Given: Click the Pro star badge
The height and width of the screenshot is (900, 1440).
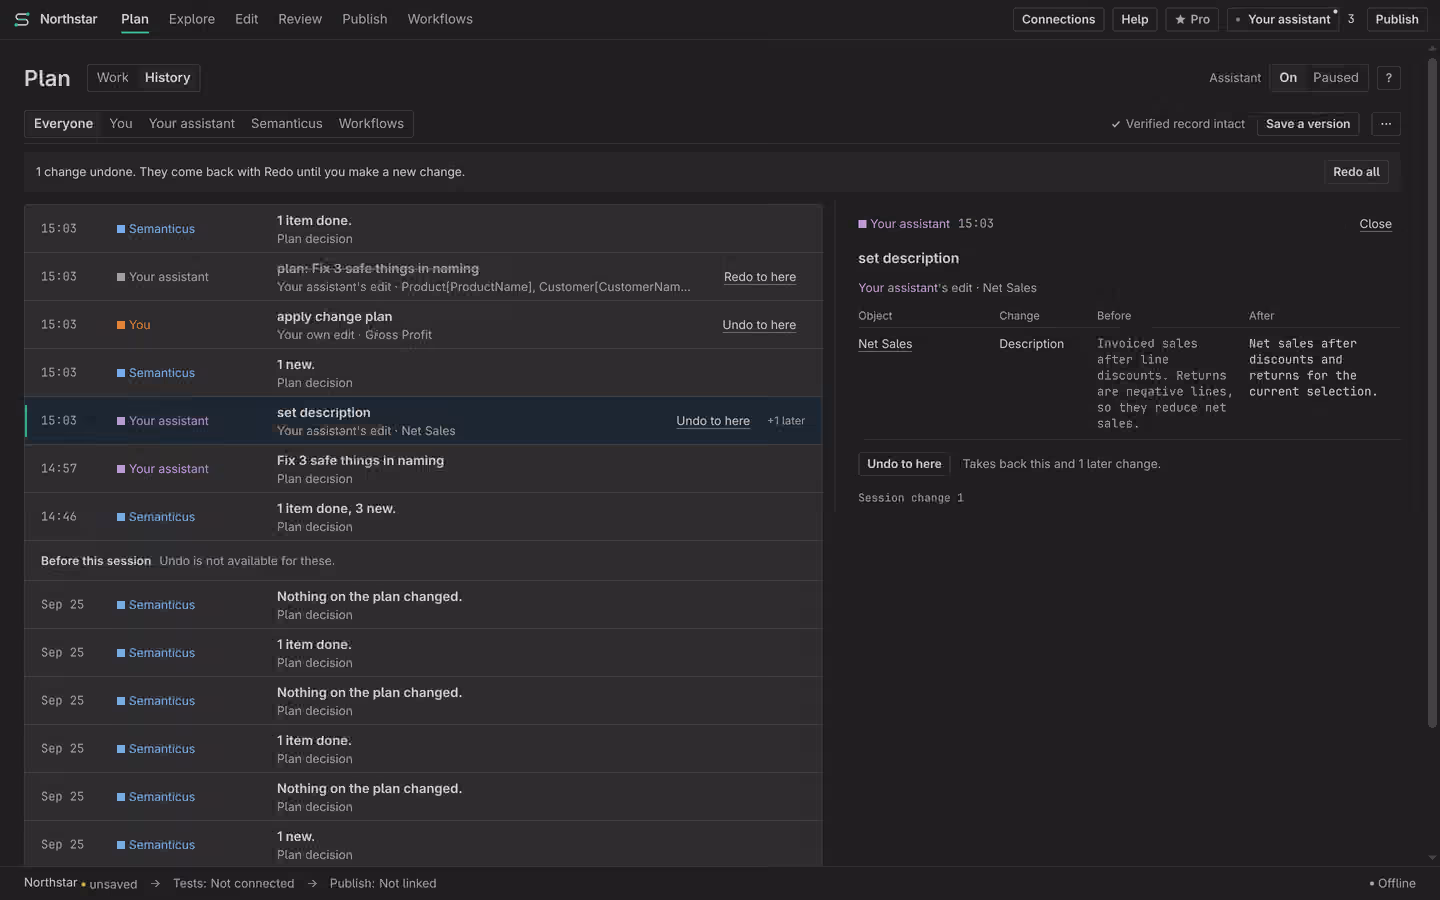Looking at the screenshot, I should tap(1192, 19).
